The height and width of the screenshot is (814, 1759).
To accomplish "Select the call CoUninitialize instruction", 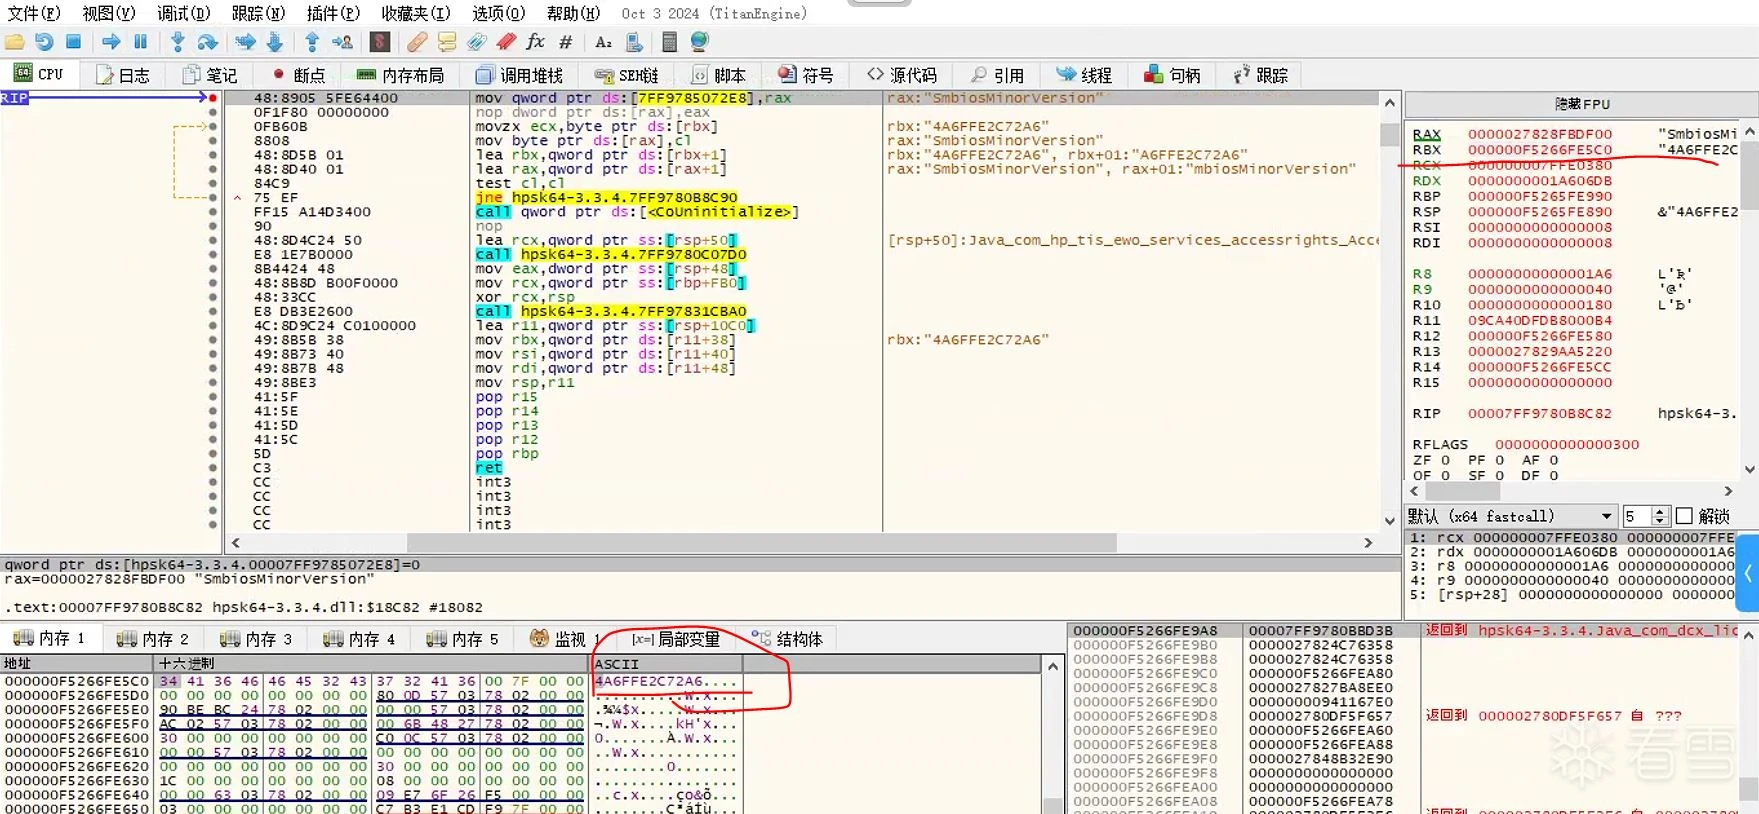I will 637,212.
